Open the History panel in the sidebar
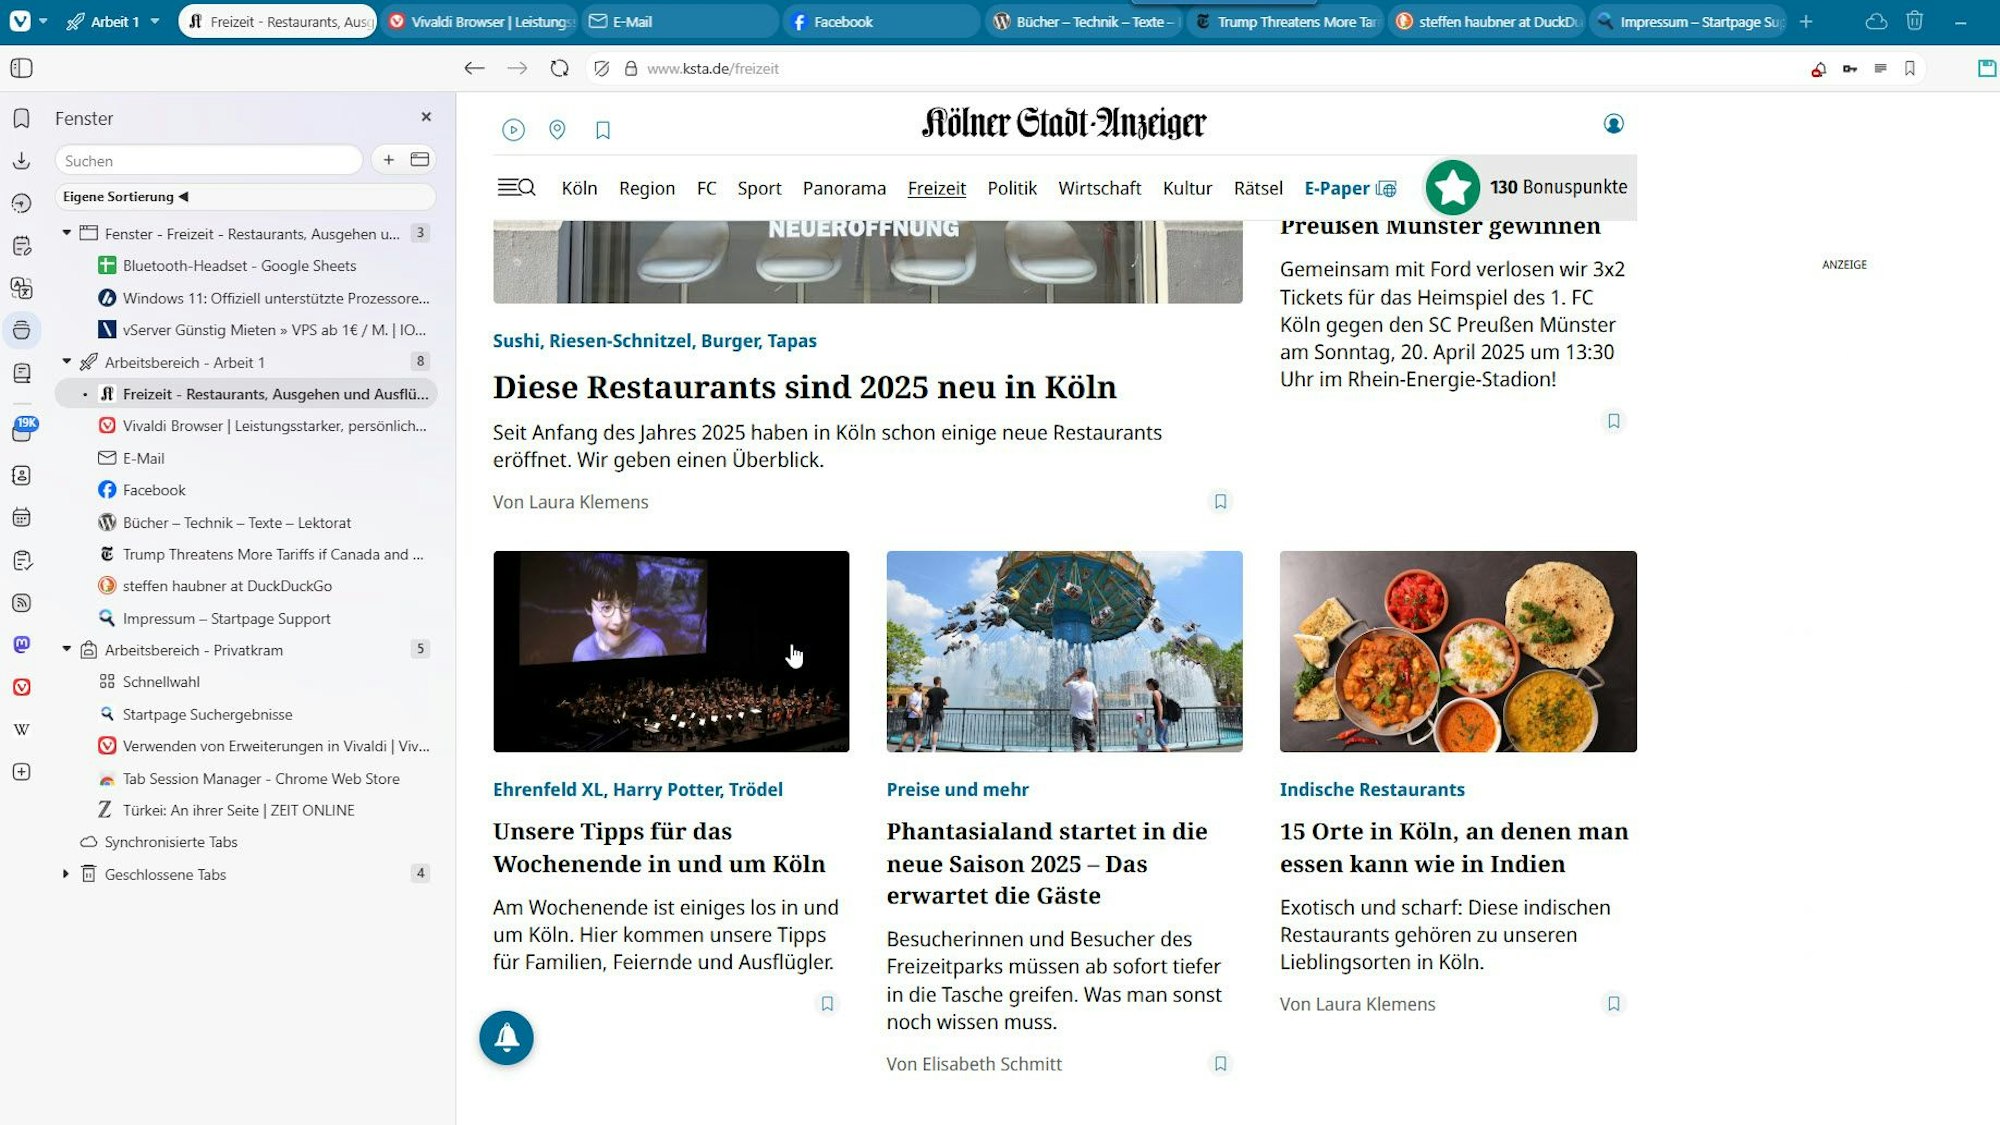The height and width of the screenshot is (1125, 2000). tap(22, 203)
